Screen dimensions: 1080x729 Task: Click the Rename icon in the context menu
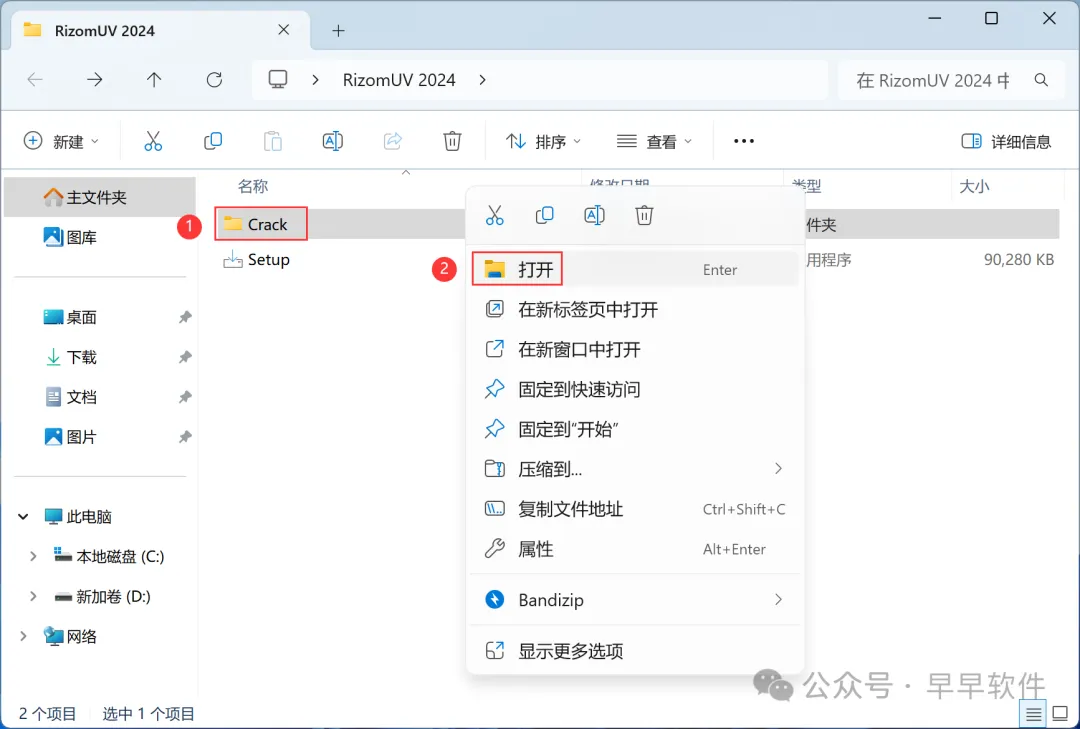pos(594,215)
